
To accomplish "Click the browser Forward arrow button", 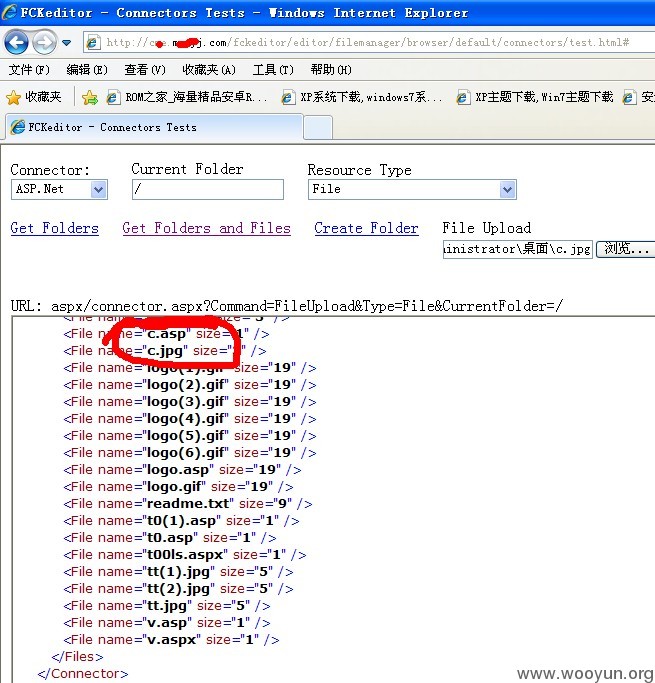I will [44, 43].
